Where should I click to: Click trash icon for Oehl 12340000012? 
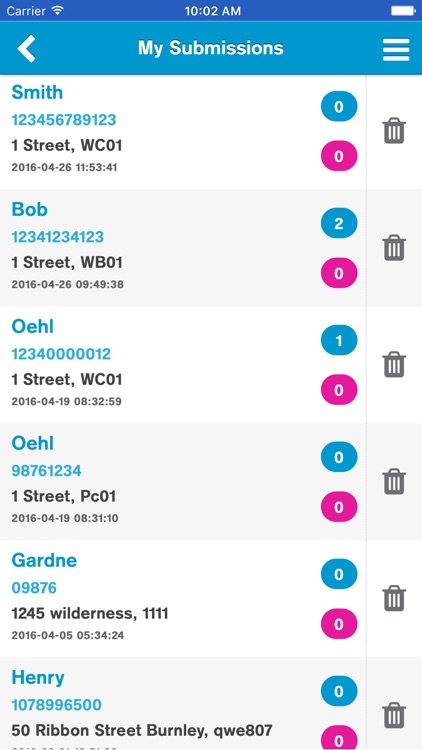point(394,364)
